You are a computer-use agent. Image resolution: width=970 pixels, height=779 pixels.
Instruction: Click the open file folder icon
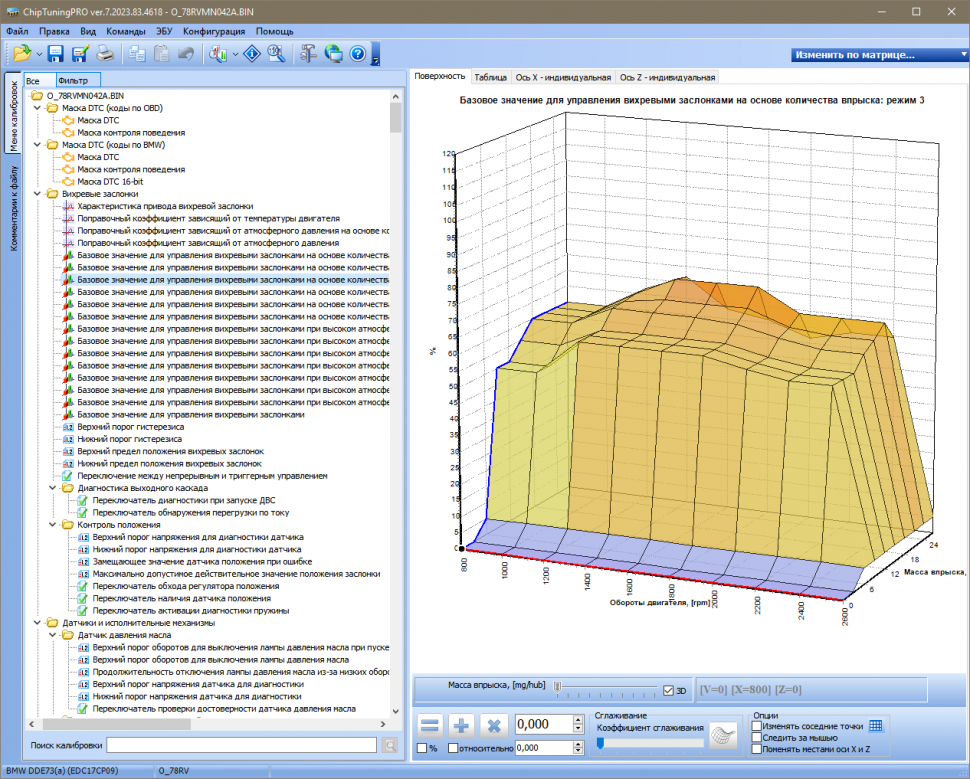(21, 53)
